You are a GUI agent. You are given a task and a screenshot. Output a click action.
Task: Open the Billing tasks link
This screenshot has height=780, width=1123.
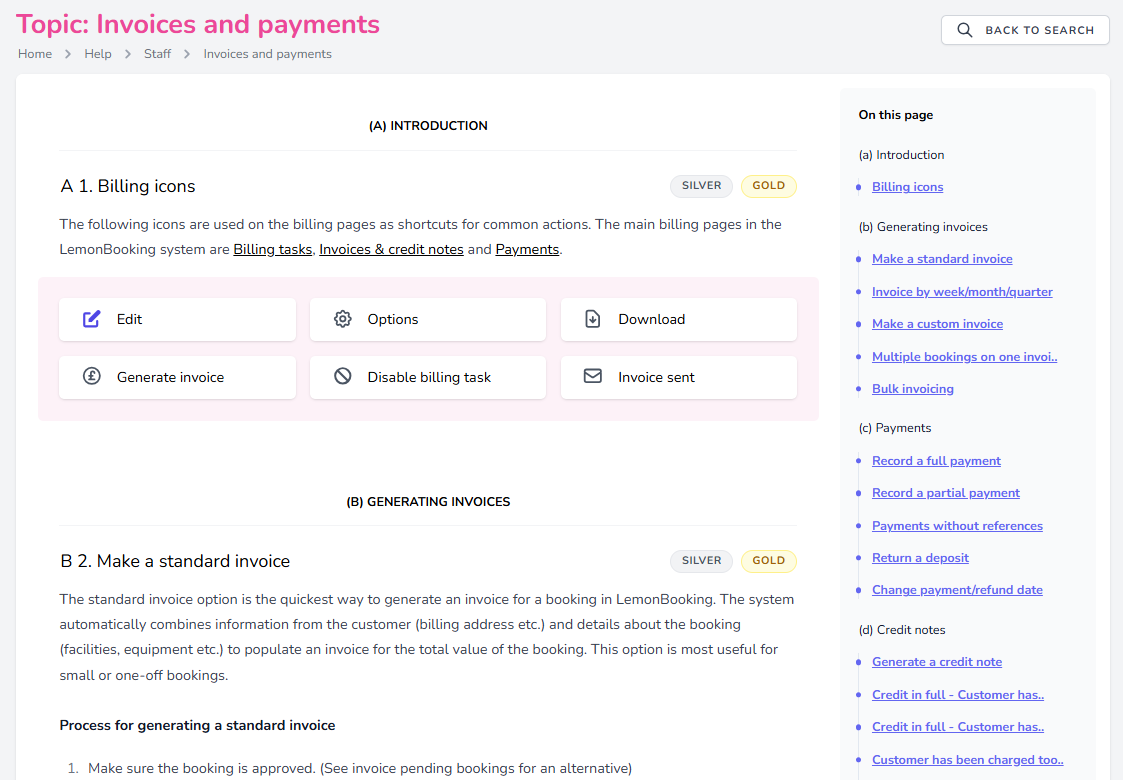point(272,249)
